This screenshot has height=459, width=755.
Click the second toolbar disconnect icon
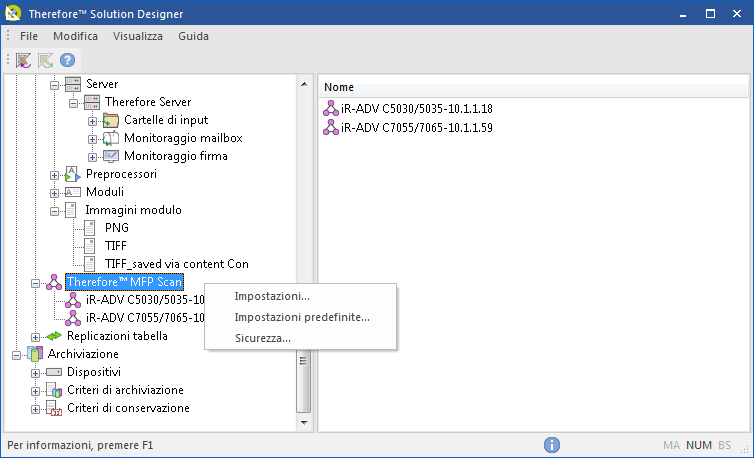45,60
